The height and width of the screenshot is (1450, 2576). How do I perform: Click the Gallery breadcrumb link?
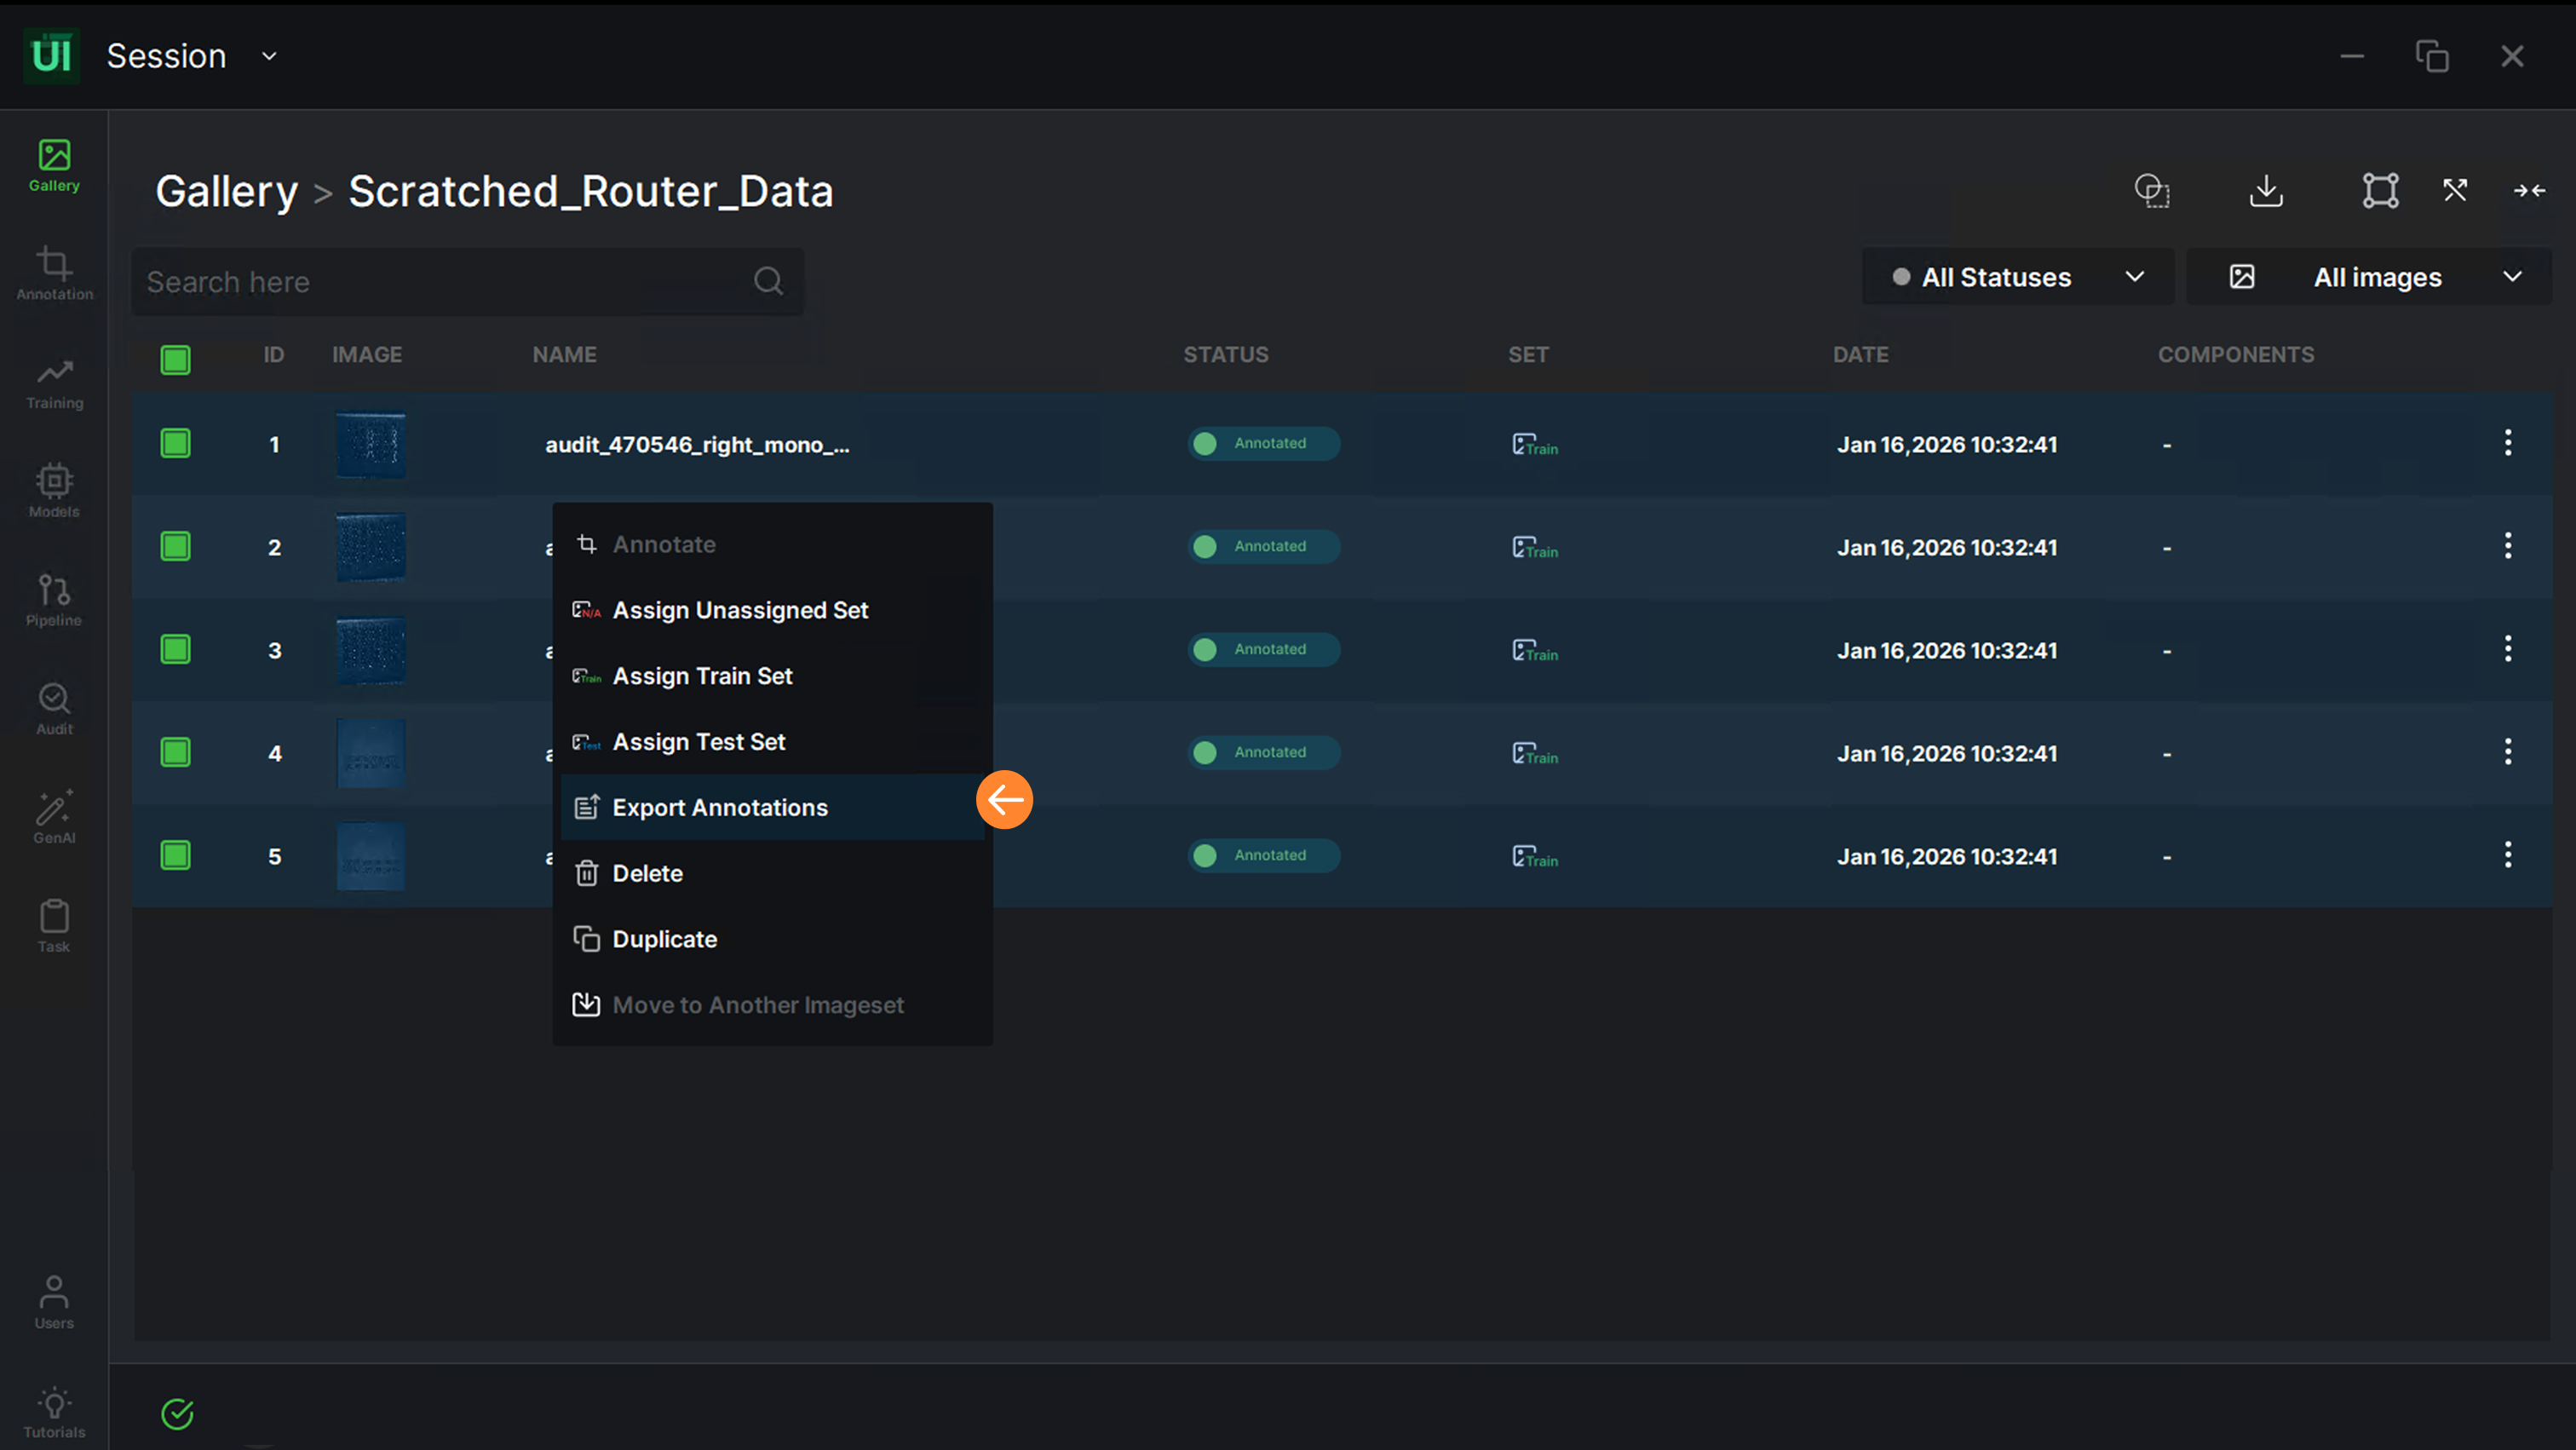(x=226, y=191)
